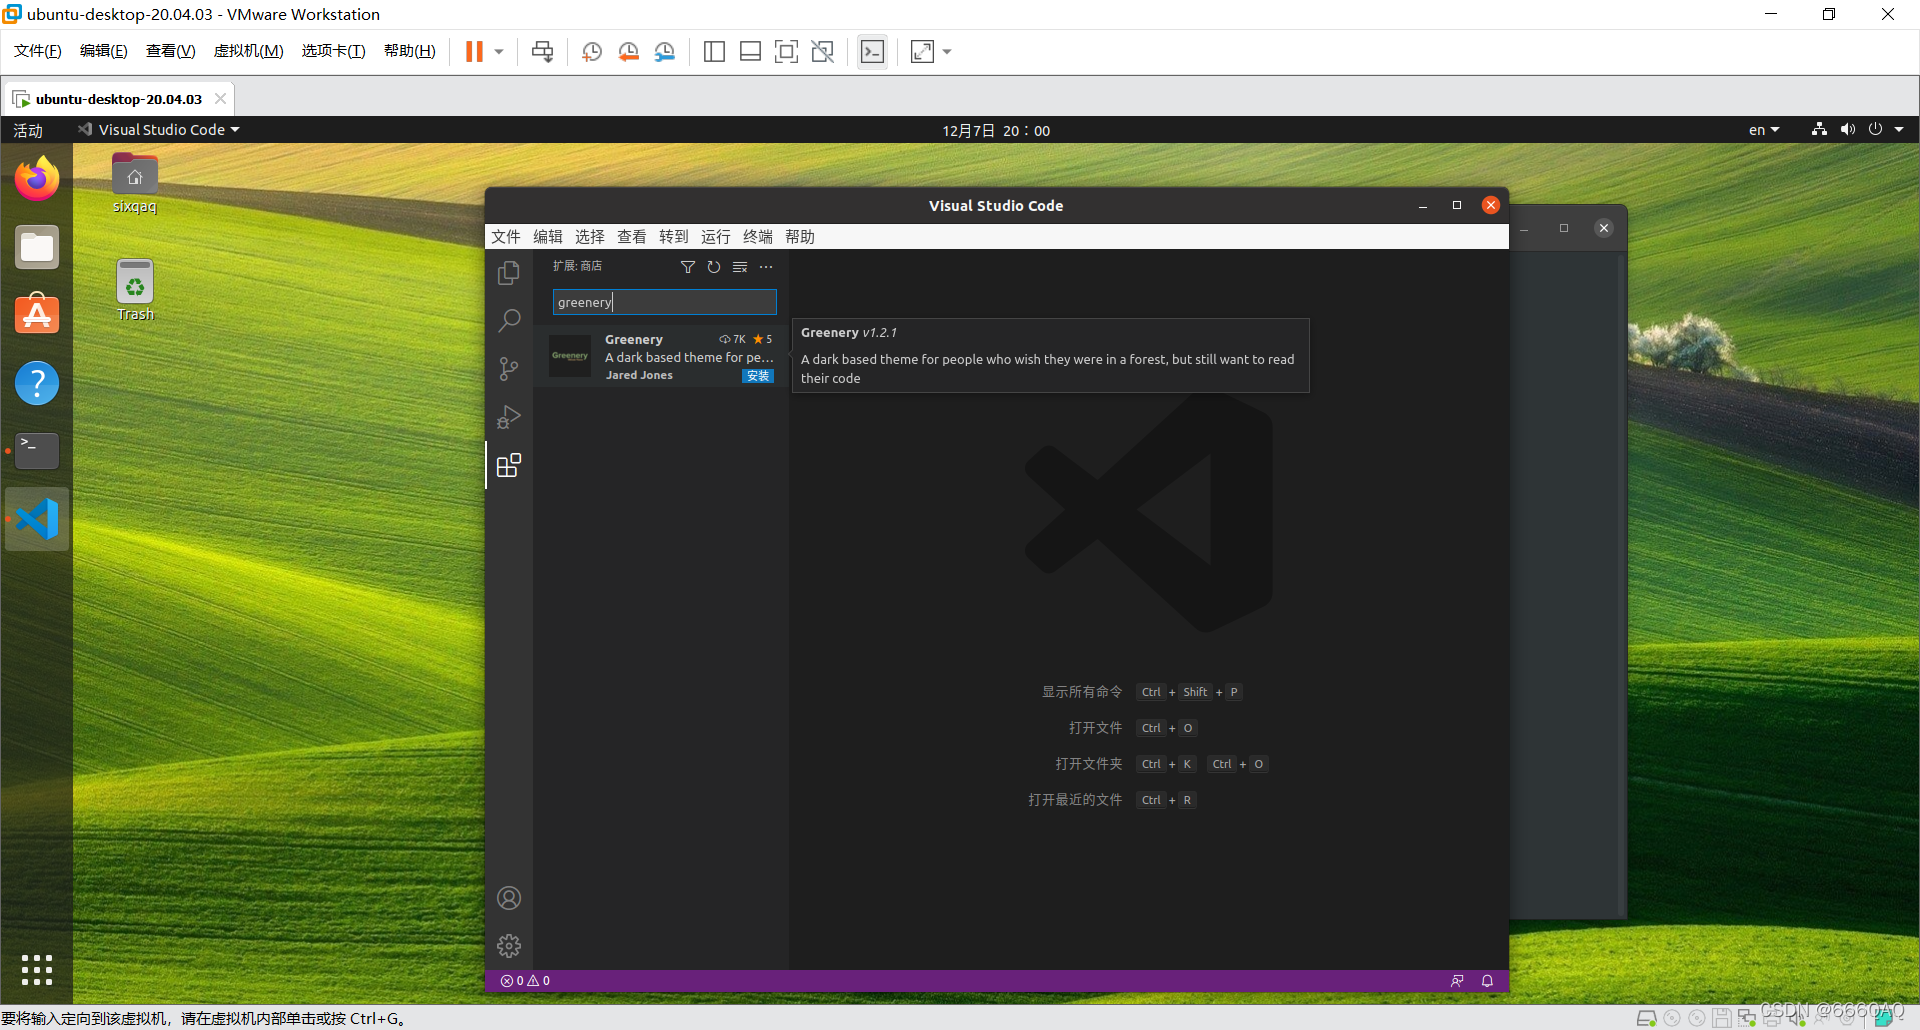The height and width of the screenshot is (1030, 1920).
Task: Open VMware 查看(V) menu
Action: (x=171, y=51)
